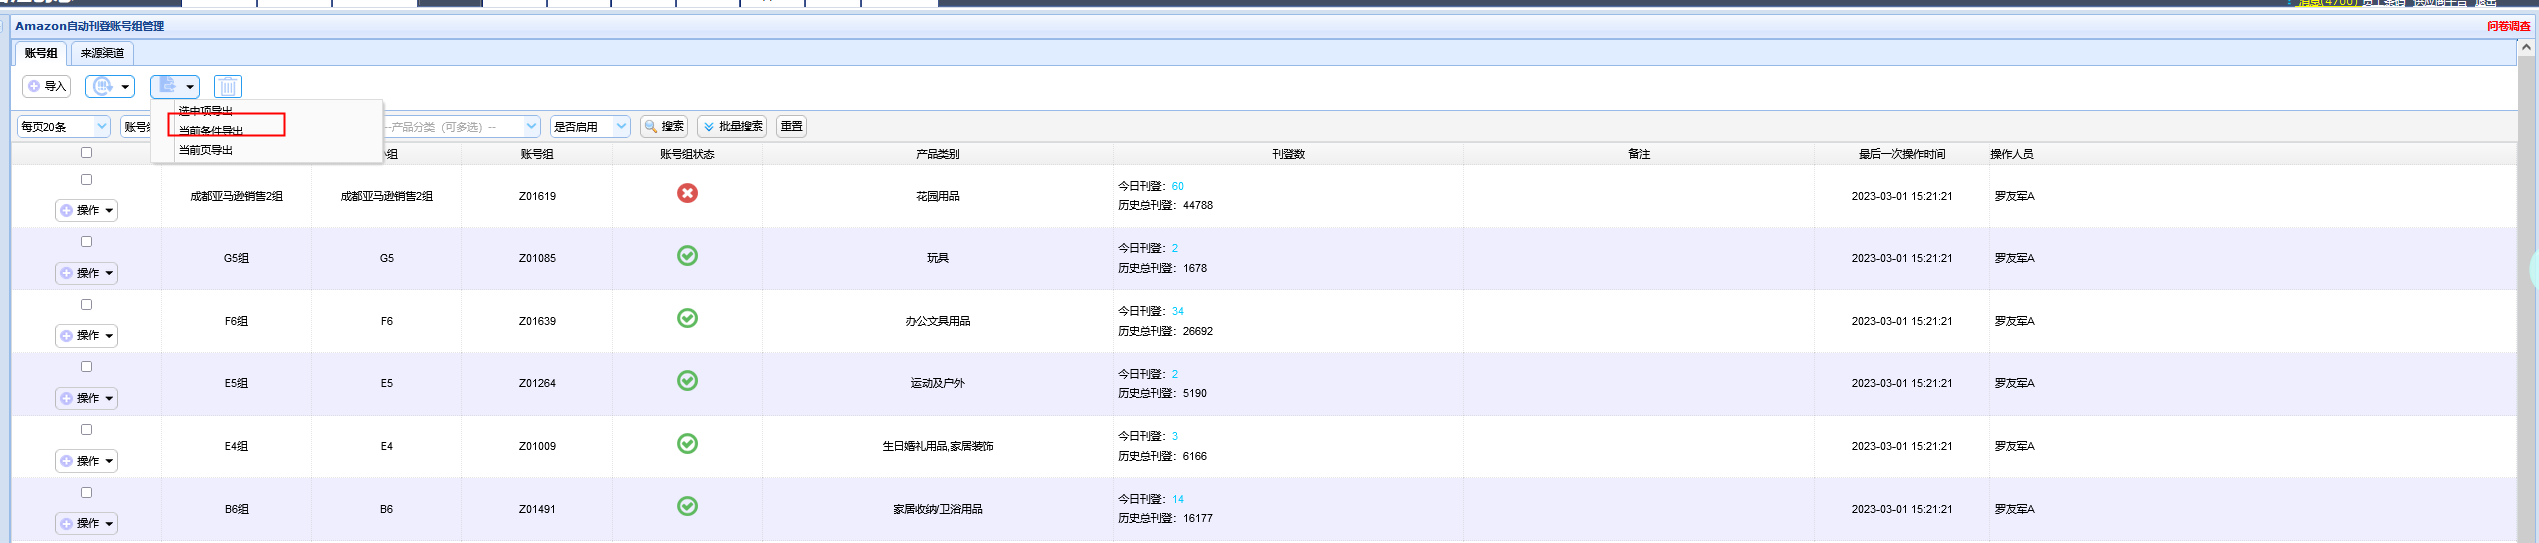
Task: Tick the checkbox for row Z01009
Action: pyautogui.click(x=86, y=430)
